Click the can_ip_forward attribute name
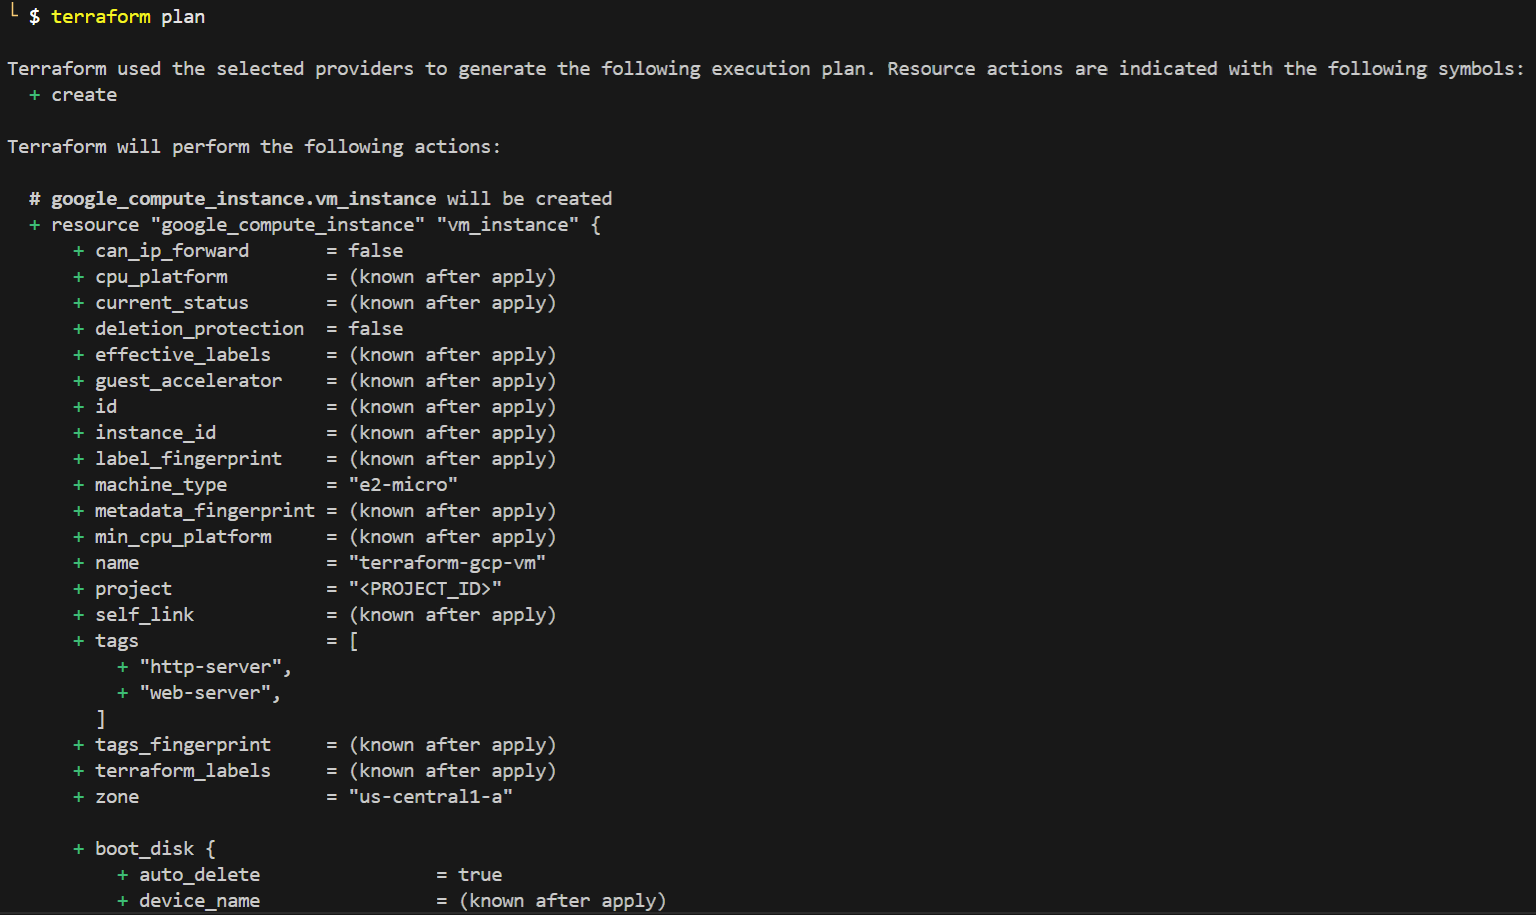The image size is (1536, 915). [x=172, y=251]
